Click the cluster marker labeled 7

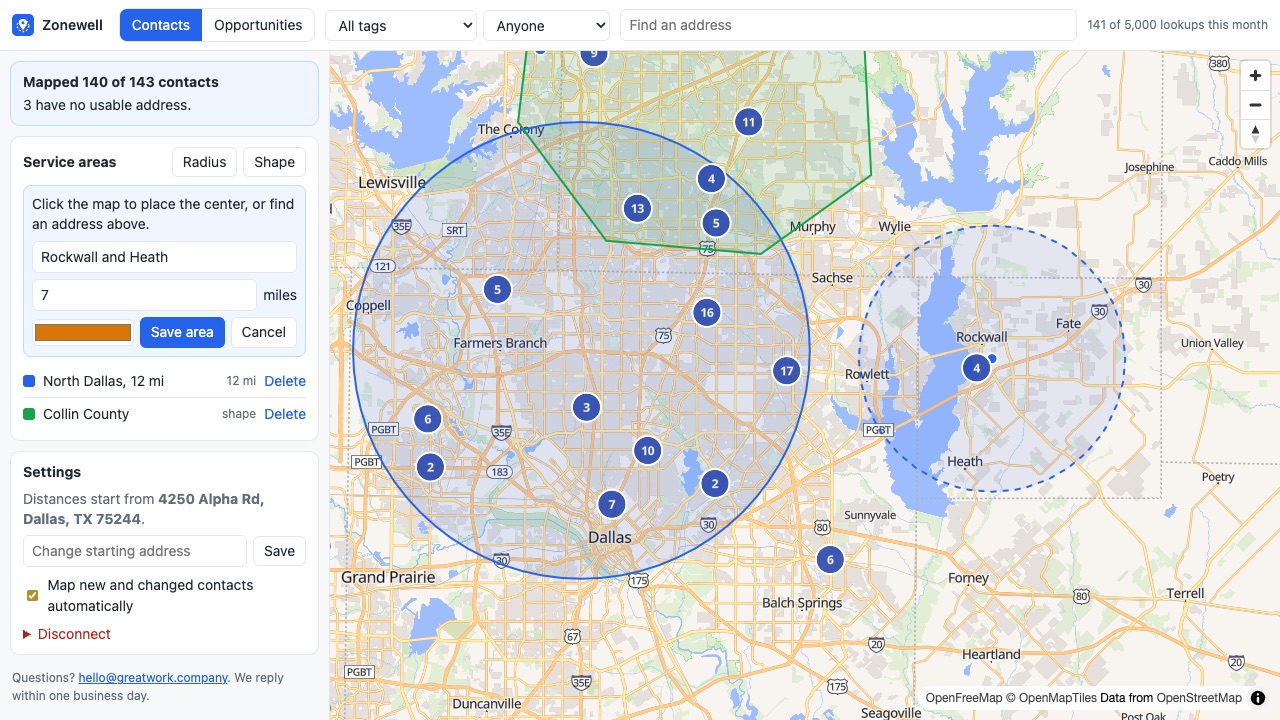pos(611,504)
